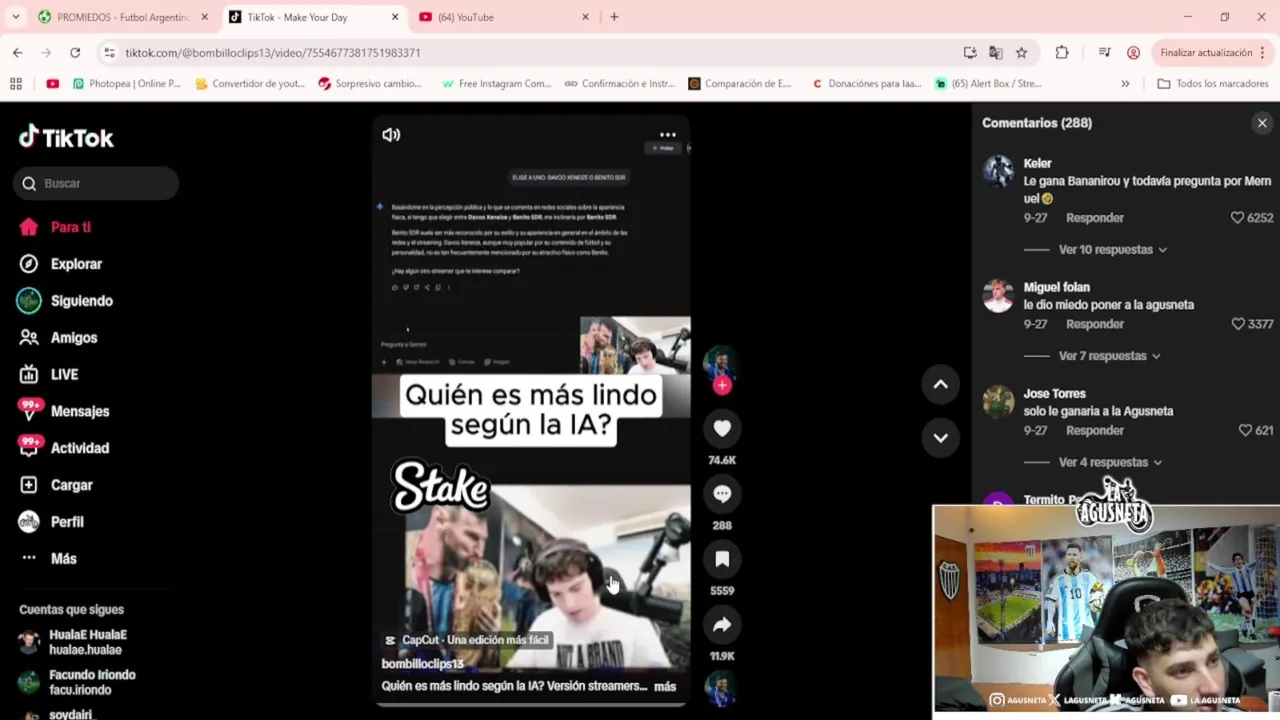Viewport: 1280px width, 720px height.
Task: Switch to PROMIEDOS Futbol Argentino tab
Action: click(x=122, y=17)
